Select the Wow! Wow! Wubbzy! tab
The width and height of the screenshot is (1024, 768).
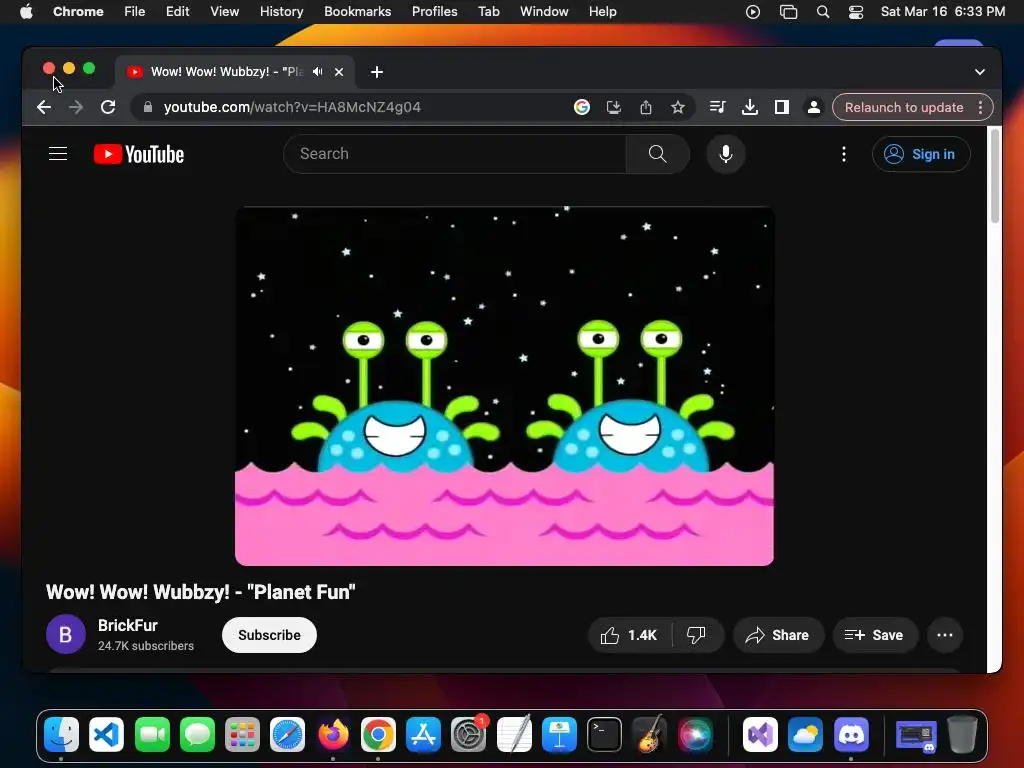(227, 72)
